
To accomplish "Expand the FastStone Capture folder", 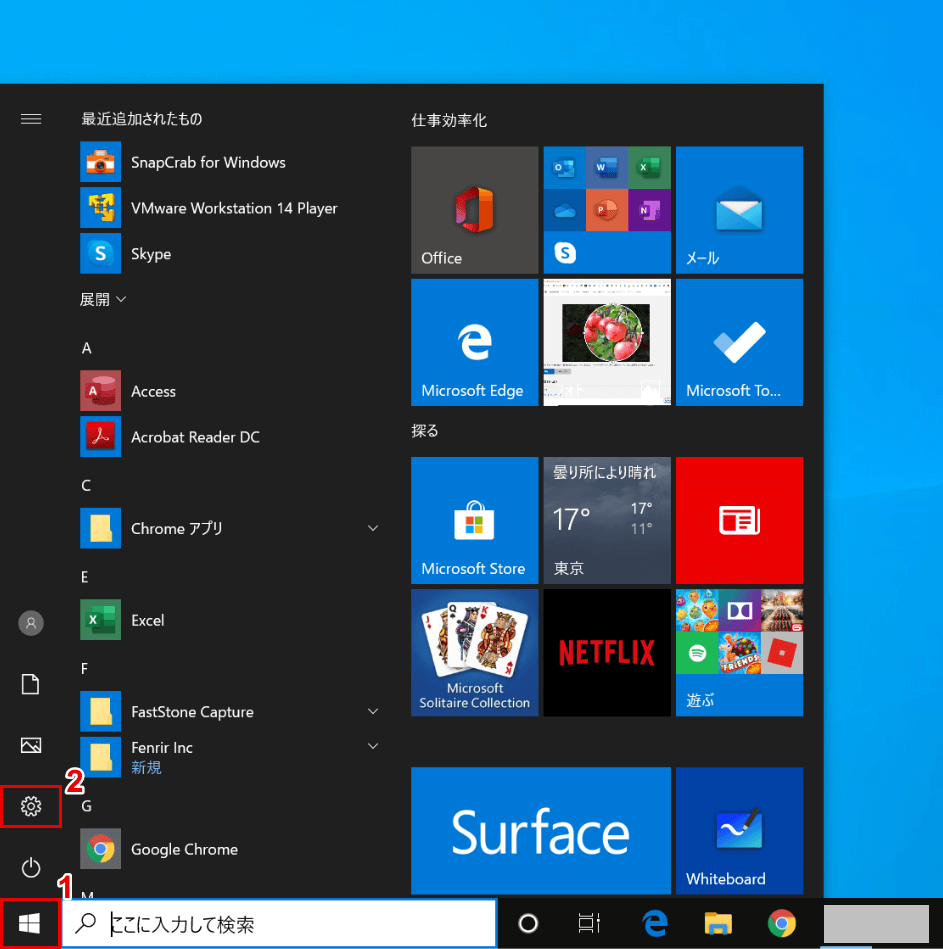I will coord(373,712).
